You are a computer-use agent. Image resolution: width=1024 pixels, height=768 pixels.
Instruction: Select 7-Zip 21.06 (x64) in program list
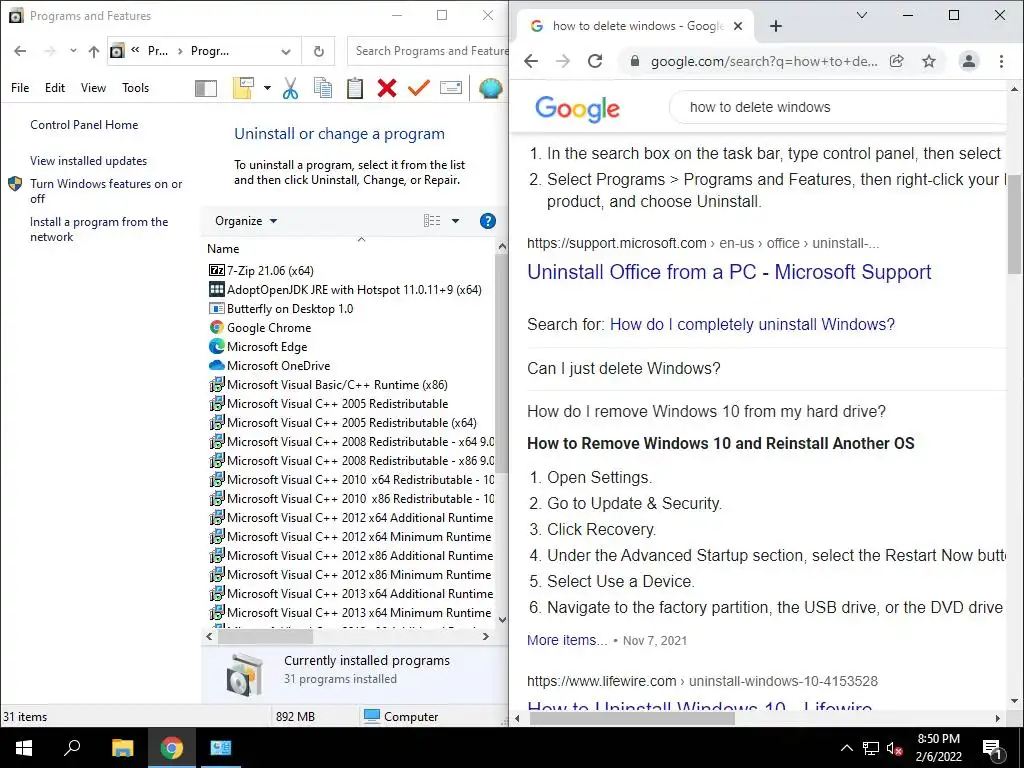270,270
